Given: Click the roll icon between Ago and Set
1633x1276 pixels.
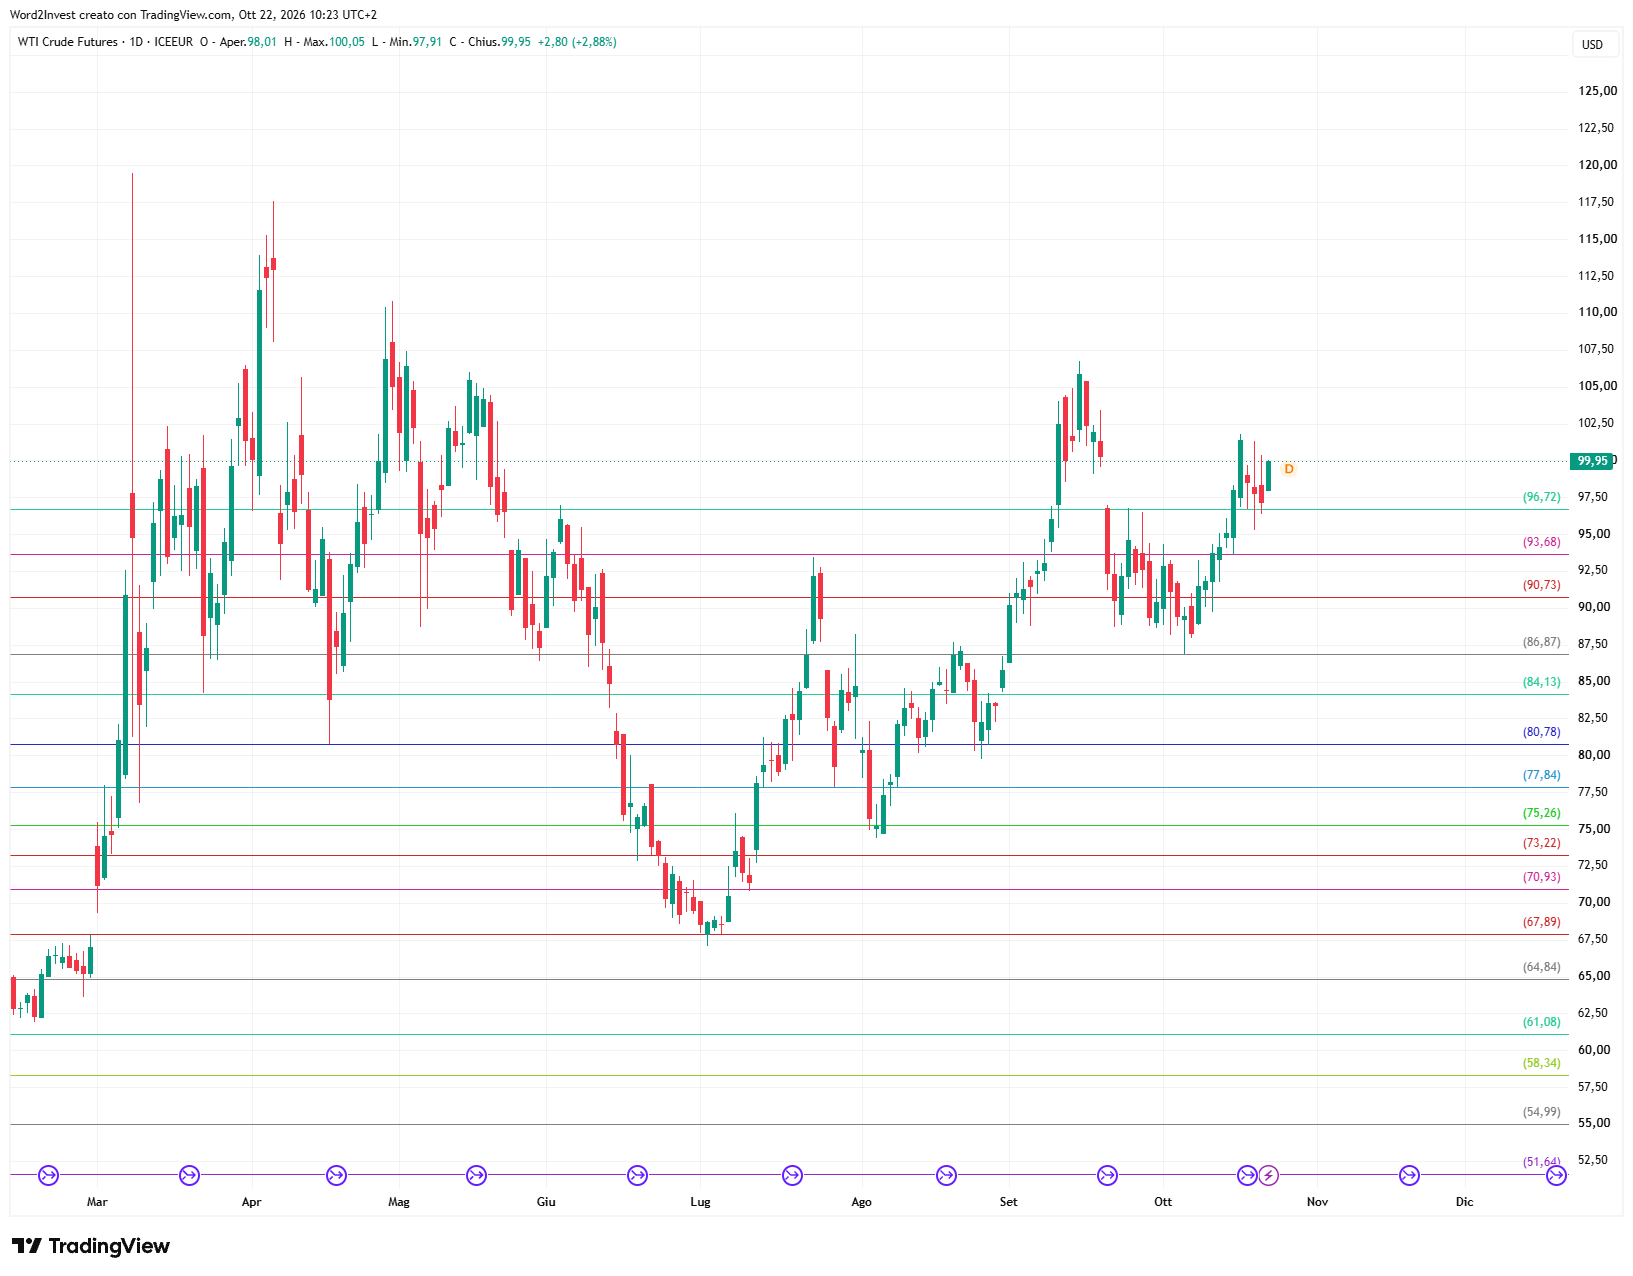Looking at the screenshot, I should pos(946,1175).
